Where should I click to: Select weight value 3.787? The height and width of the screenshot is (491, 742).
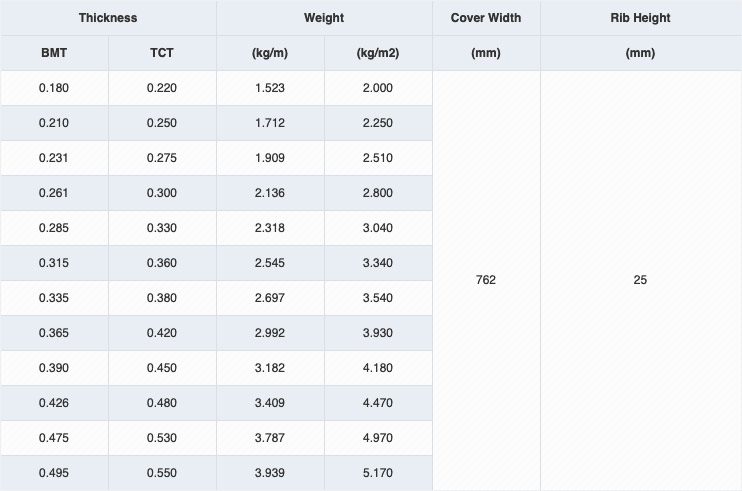[x=270, y=438]
